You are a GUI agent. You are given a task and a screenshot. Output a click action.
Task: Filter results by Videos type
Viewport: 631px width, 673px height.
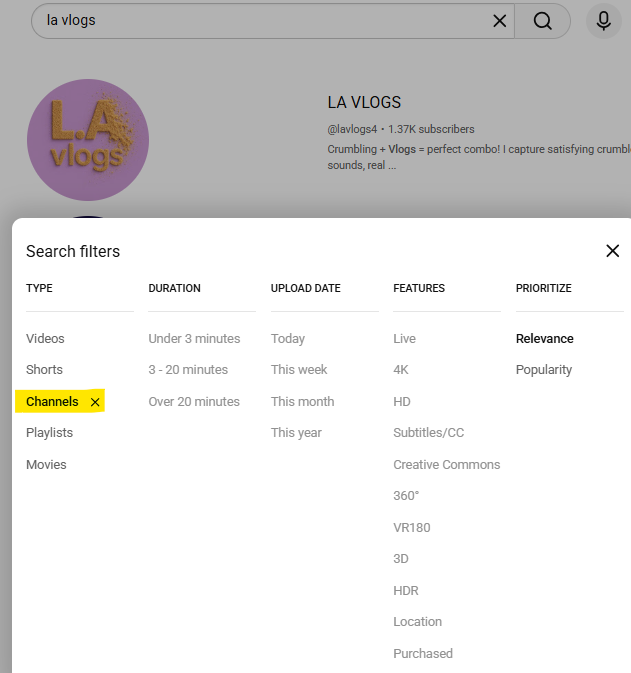pos(45,339)
